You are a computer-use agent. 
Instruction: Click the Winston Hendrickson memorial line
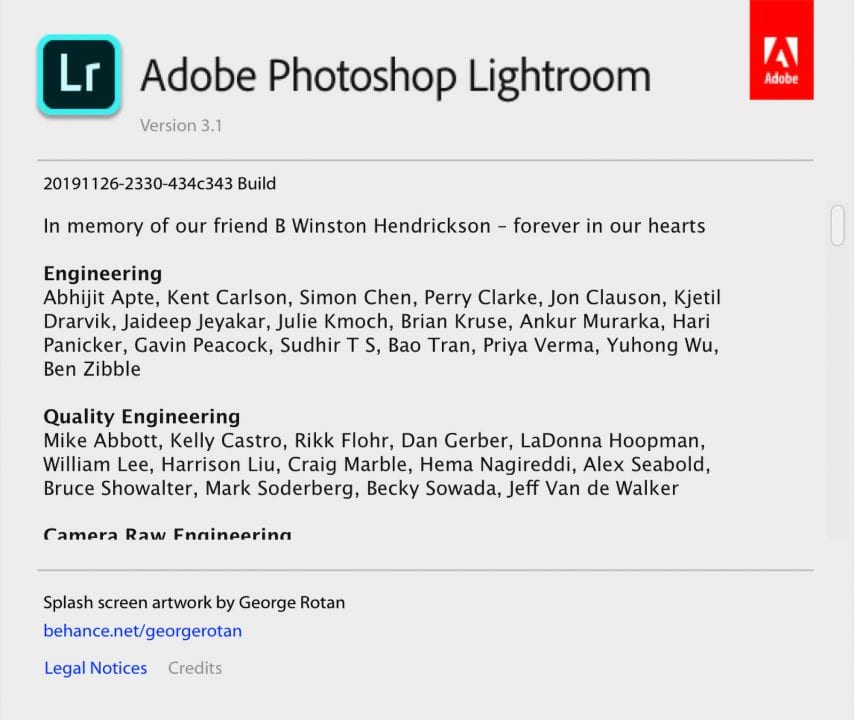pos(374,226)
